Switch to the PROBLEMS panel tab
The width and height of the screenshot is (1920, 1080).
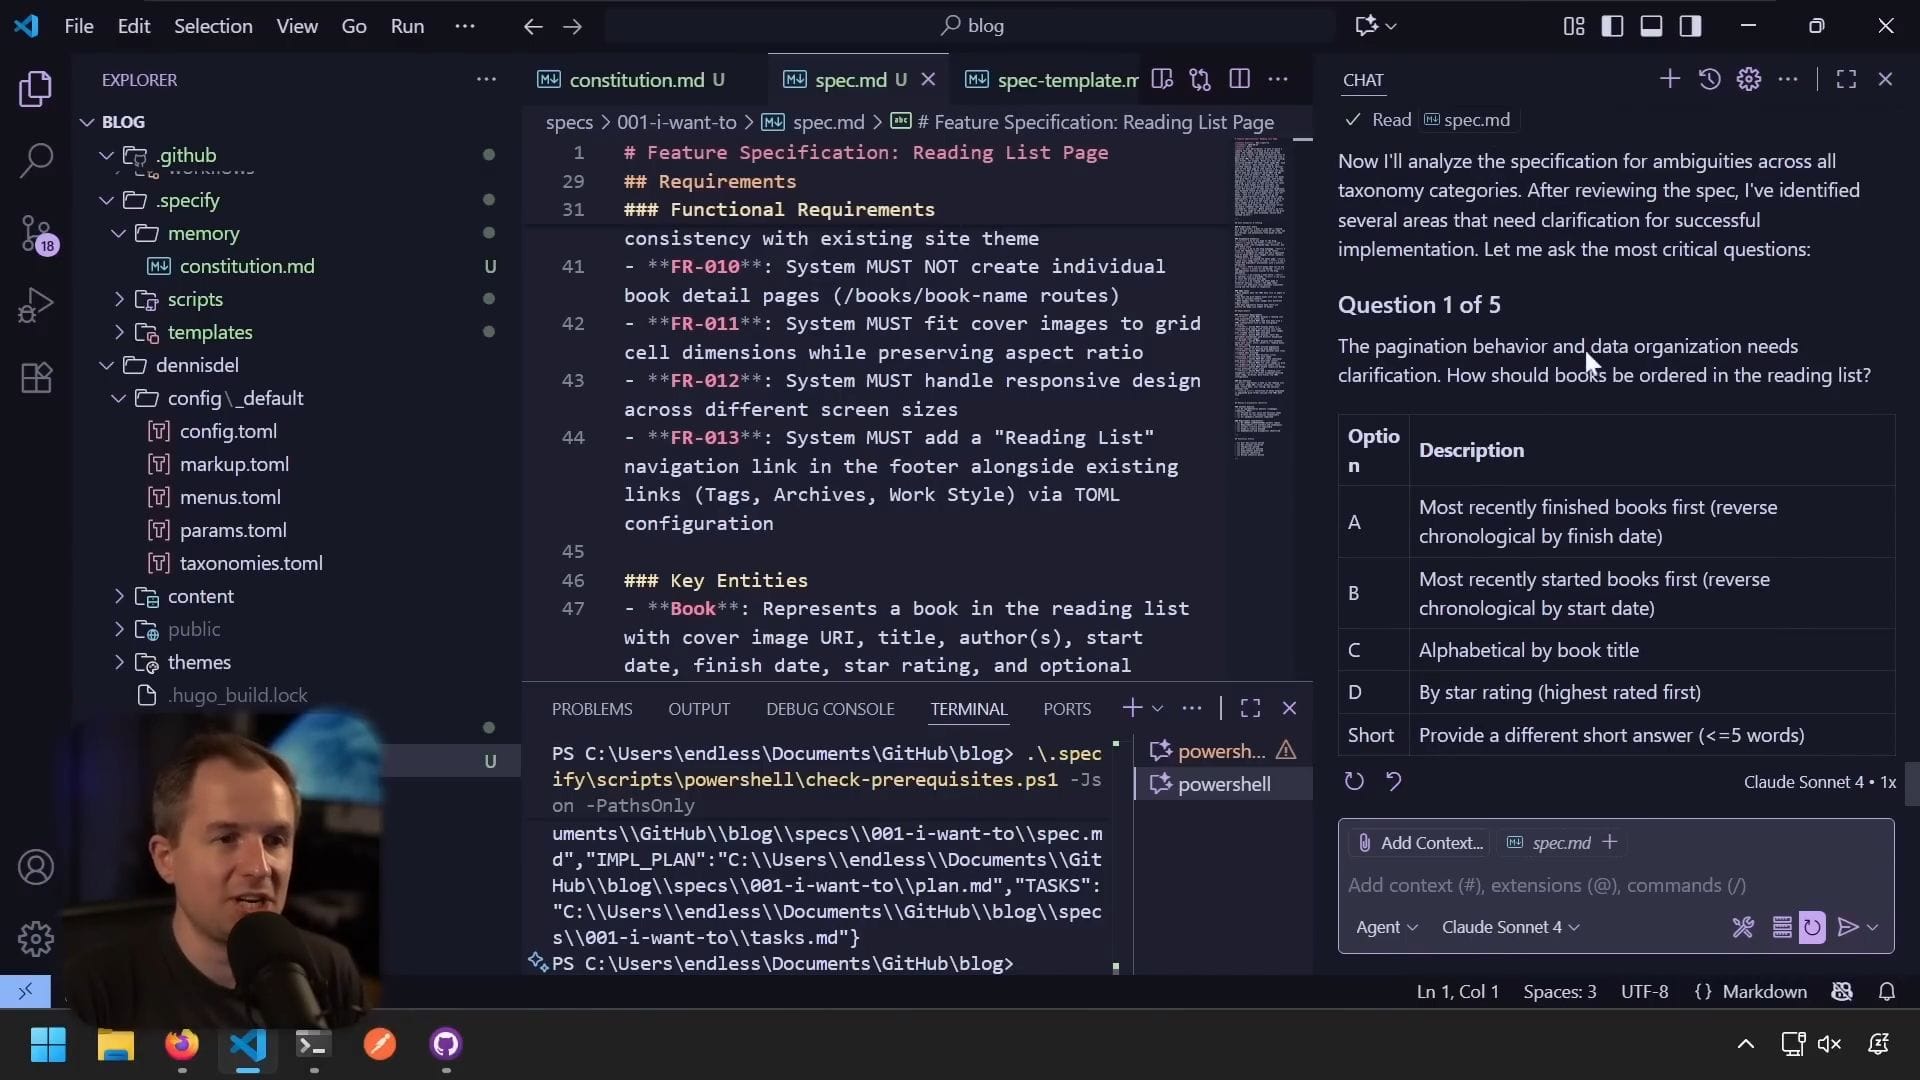click(592, 709)
